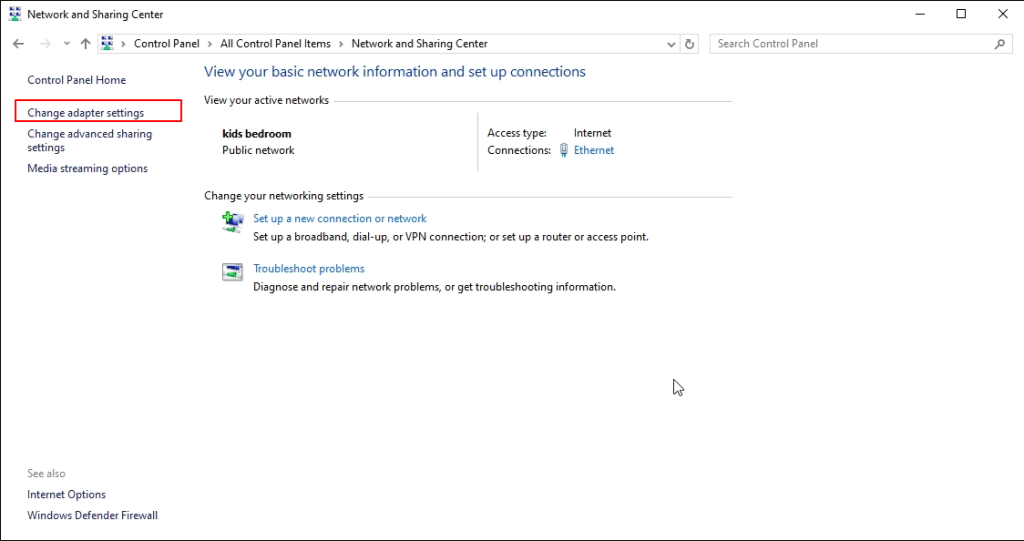Open Media streaming options
The width and height of the screenshot is (1024, 541).
point(87,169)
